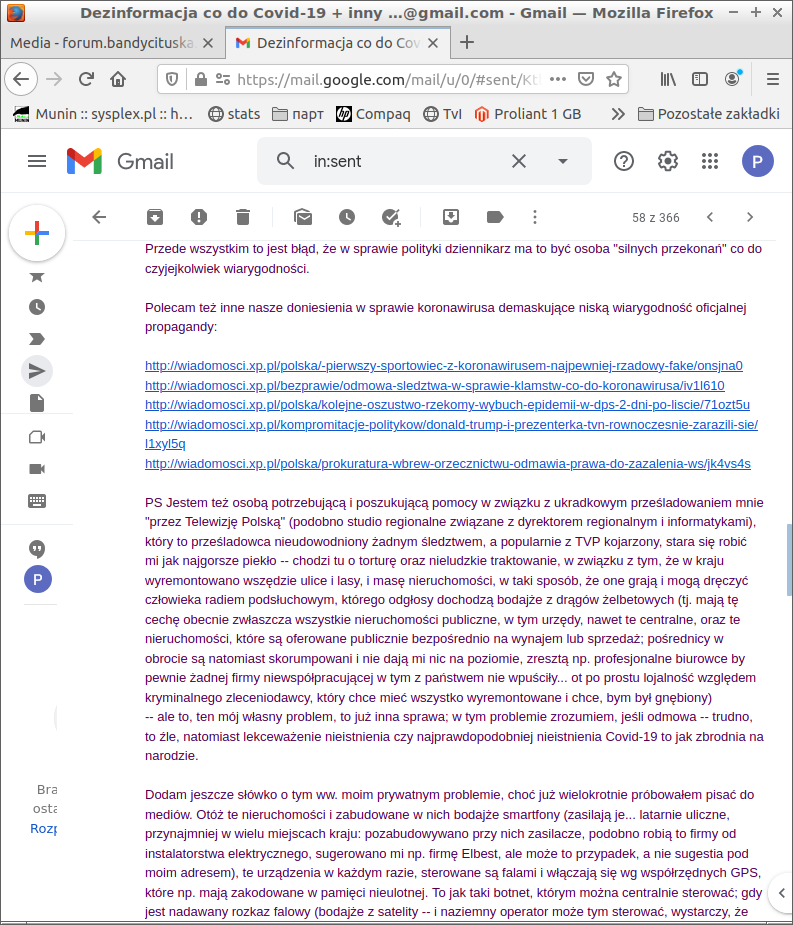The height and width of the screenshot is (925, 793).
Task: Open Sent folder in sidebar
Action: (x=37, y=370)
